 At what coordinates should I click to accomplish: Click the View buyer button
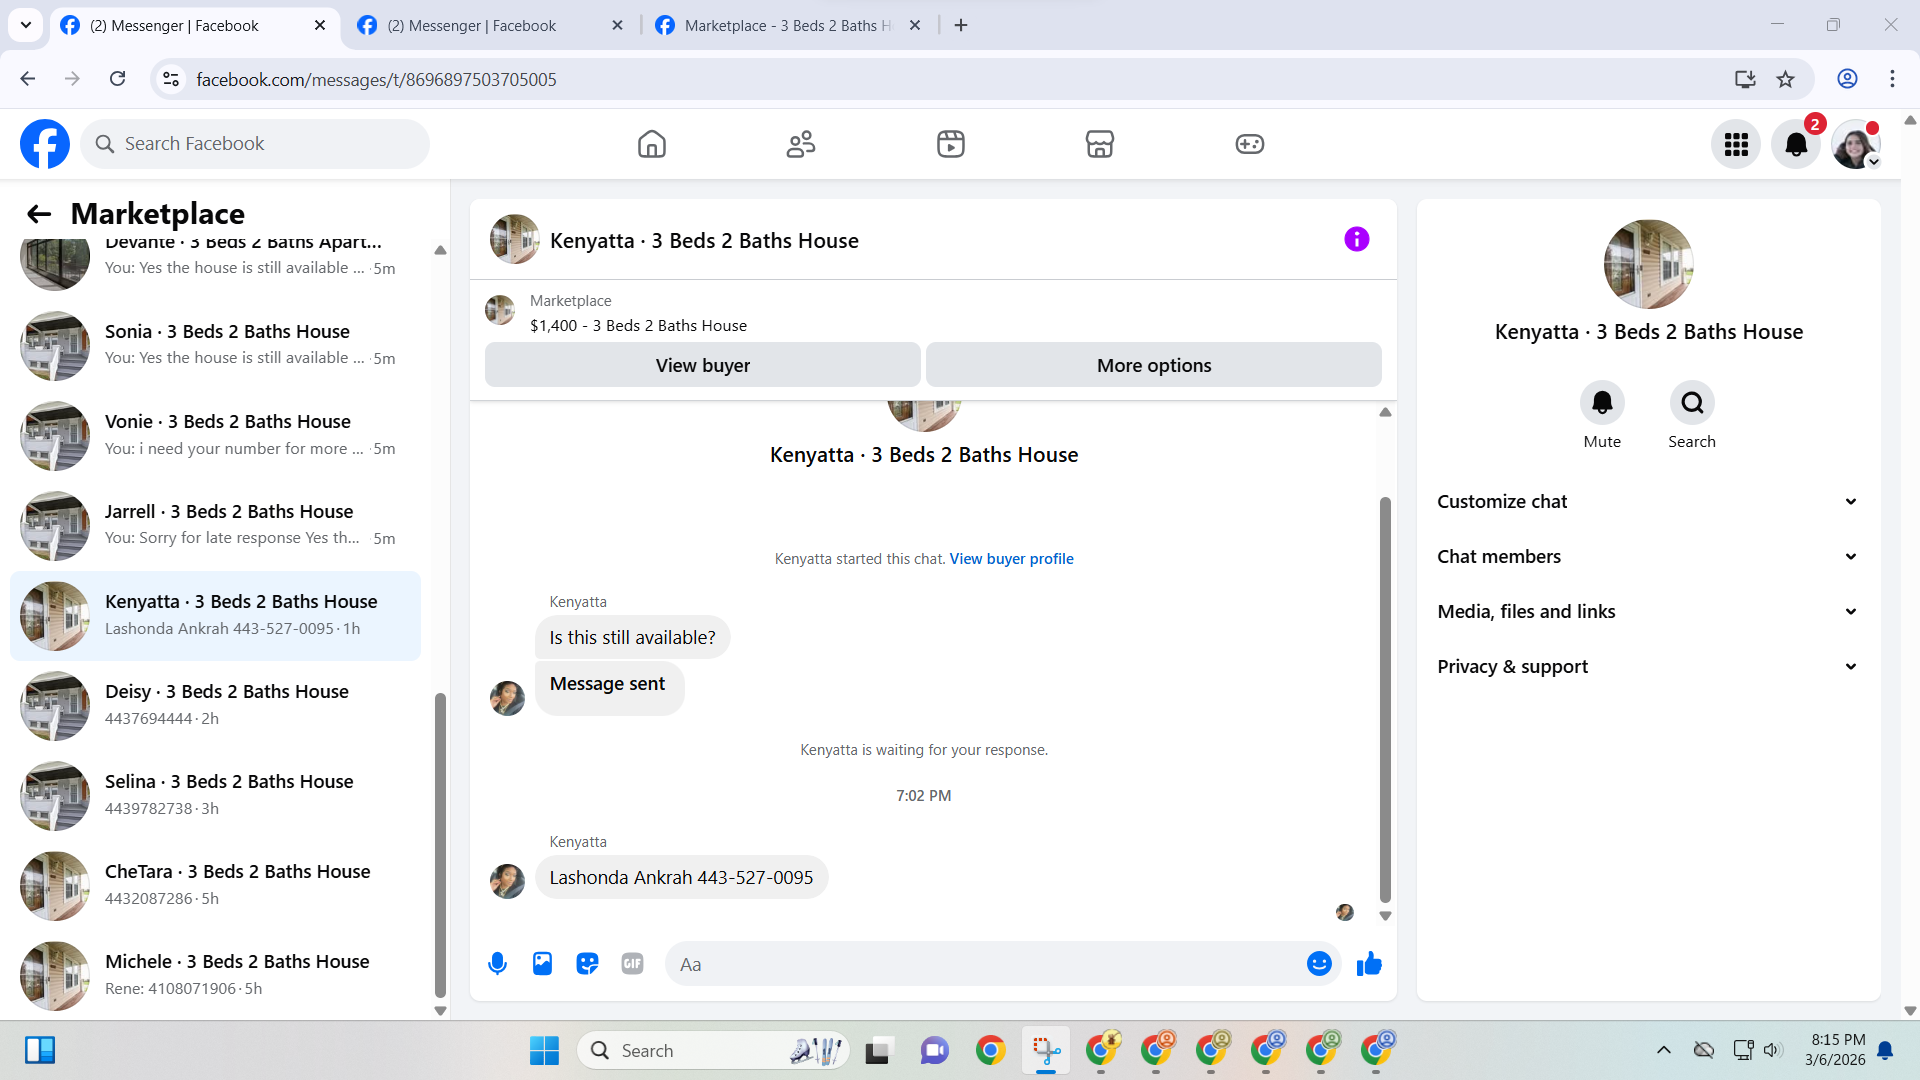pyautogui.click(x=702, y=365)
